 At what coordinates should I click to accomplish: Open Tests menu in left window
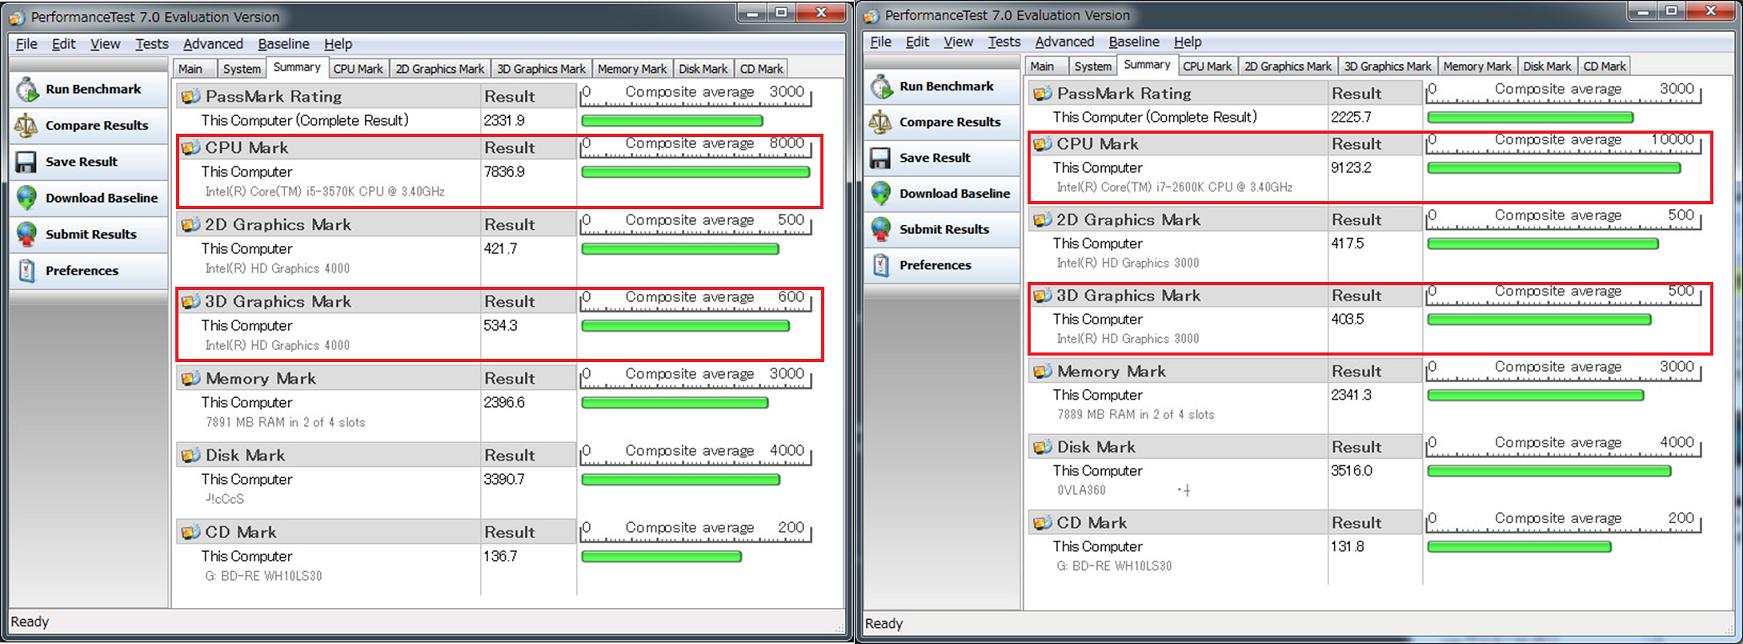152,44
